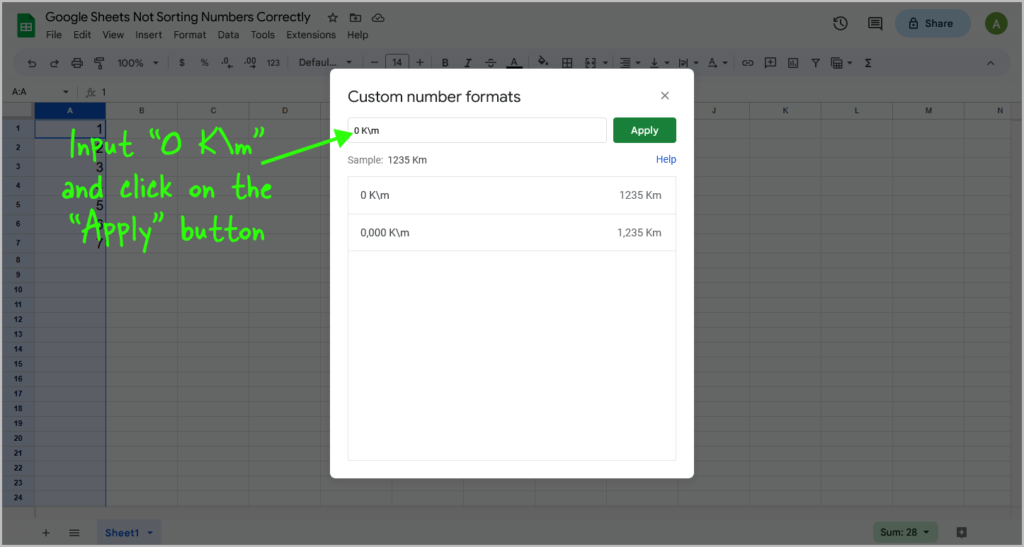
Task: Open the account avatar A
Action: pos(996,24)
